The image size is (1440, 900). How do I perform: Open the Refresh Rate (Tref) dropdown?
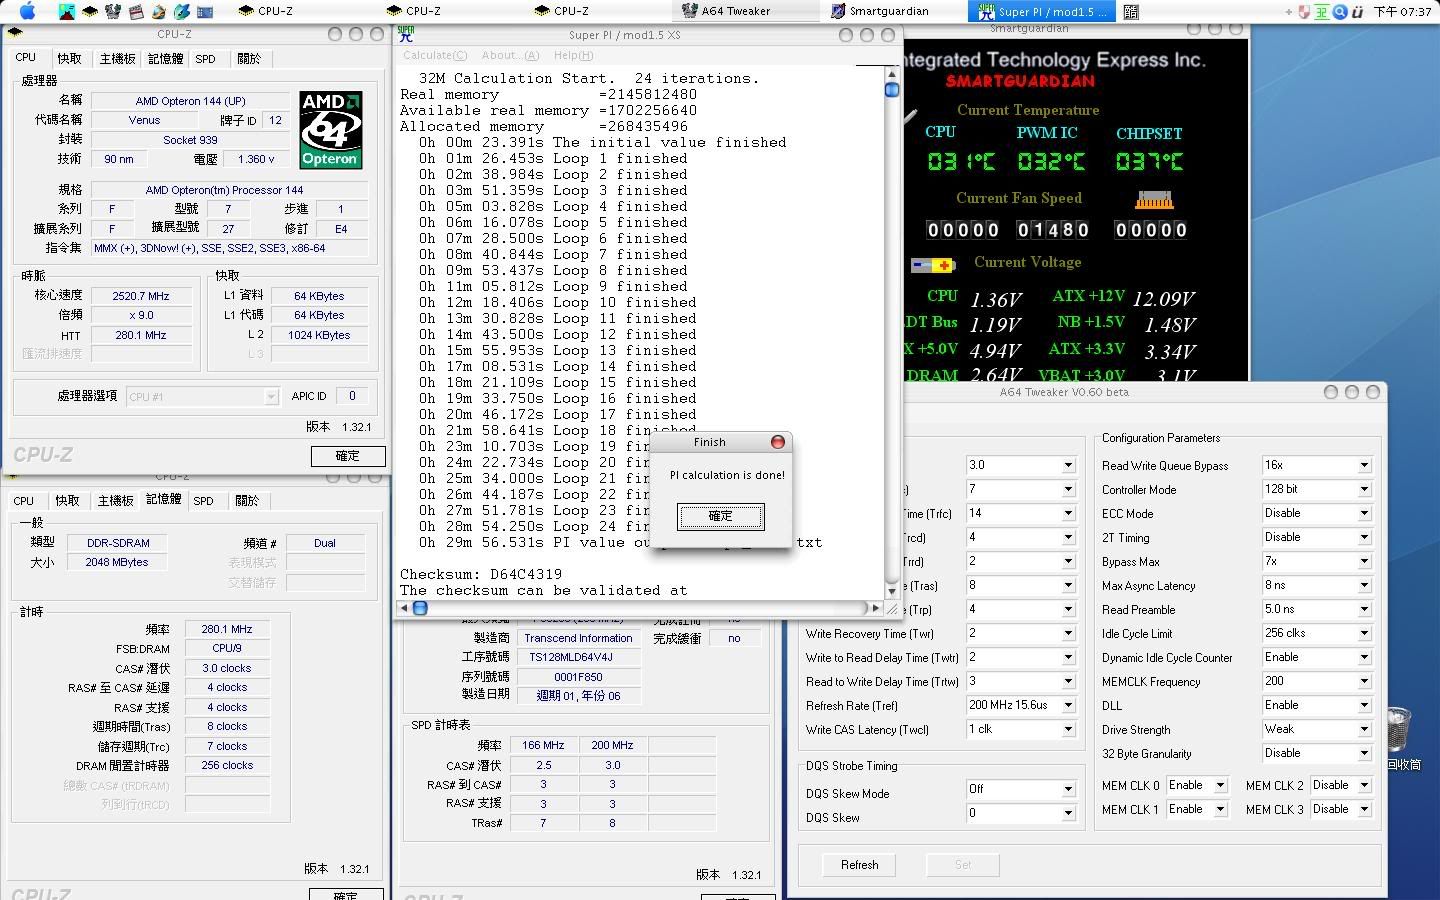click(x=1021, y=706)
